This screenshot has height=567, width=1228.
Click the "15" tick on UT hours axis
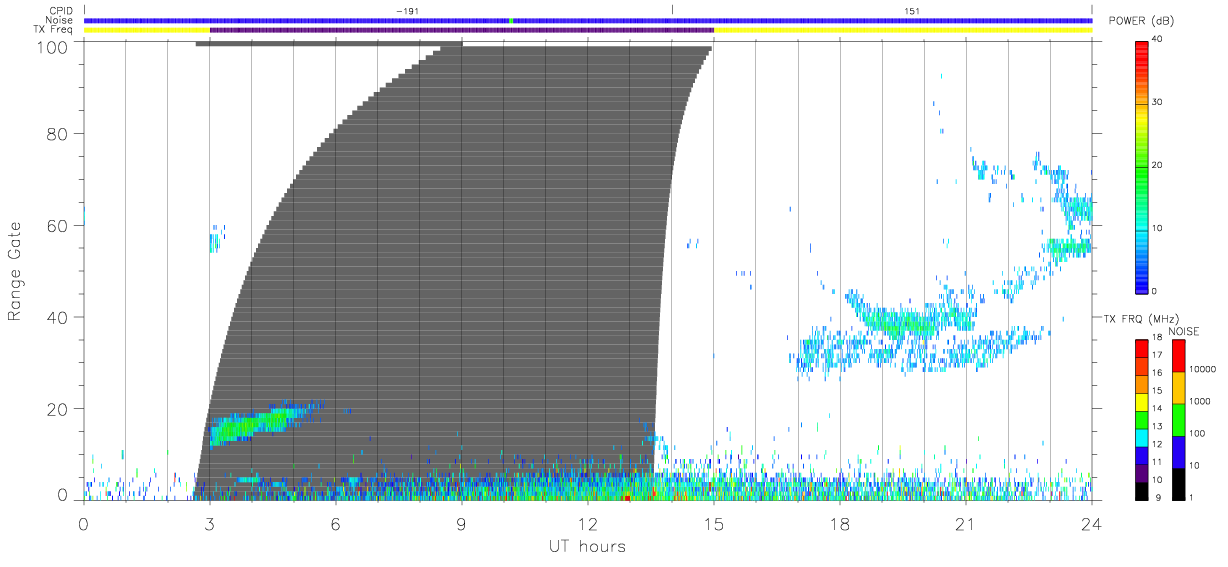coord(714,522)
